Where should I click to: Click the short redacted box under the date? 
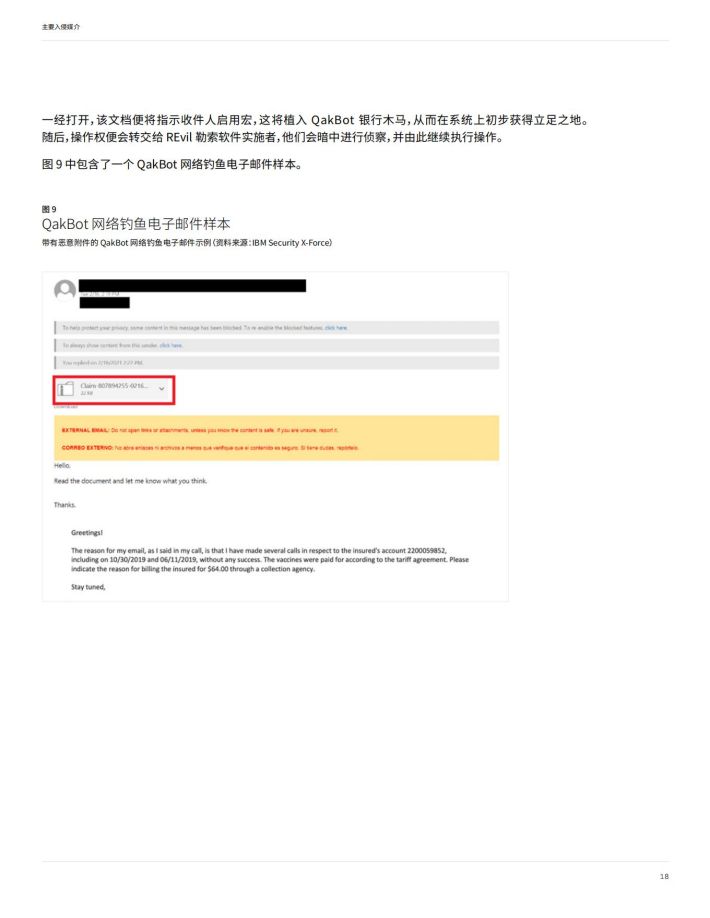pos(105,303)
